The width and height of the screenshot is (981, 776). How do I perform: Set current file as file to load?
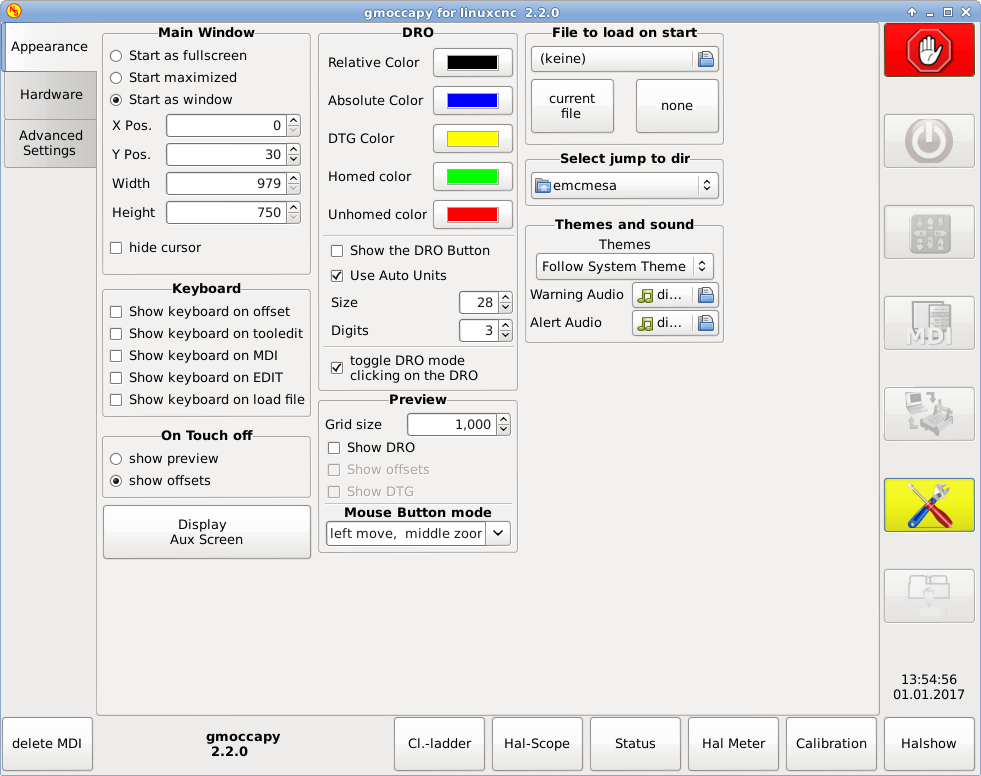572,106
